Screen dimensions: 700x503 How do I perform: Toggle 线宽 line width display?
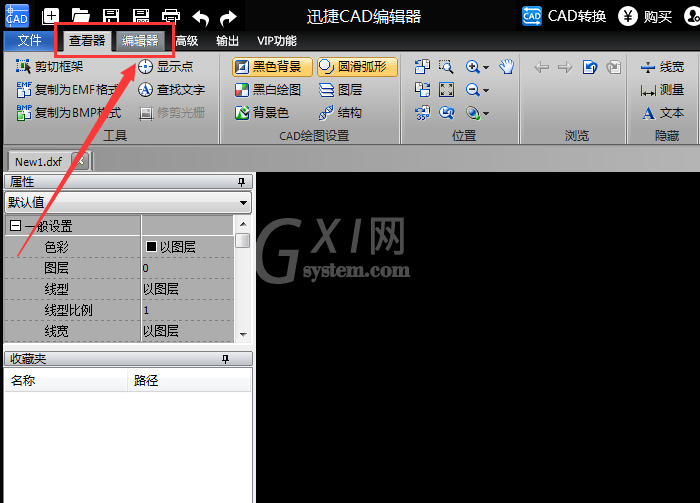pyautogui.click(x=662, y=67)
